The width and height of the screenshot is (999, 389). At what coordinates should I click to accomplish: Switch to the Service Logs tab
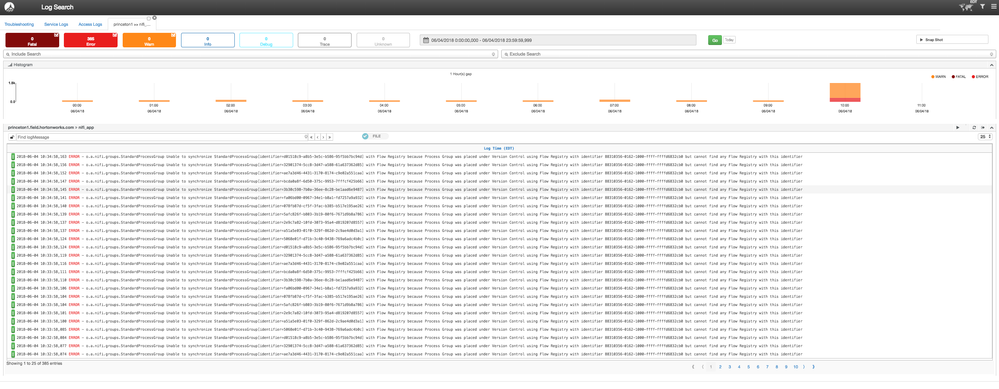pyautogui.click(x=56, y=24)
